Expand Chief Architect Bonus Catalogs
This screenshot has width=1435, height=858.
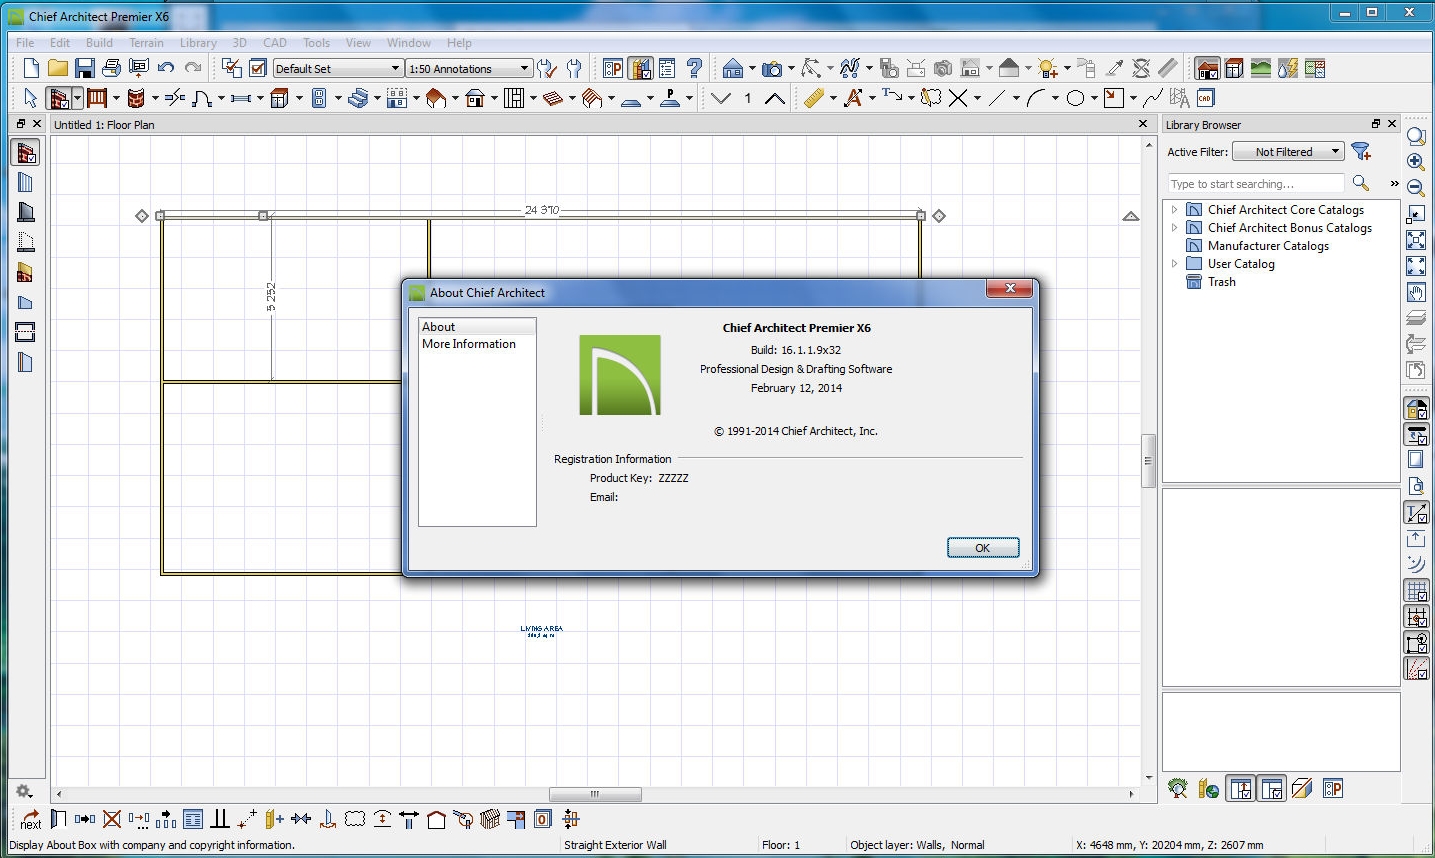[x=1174, y=228]
